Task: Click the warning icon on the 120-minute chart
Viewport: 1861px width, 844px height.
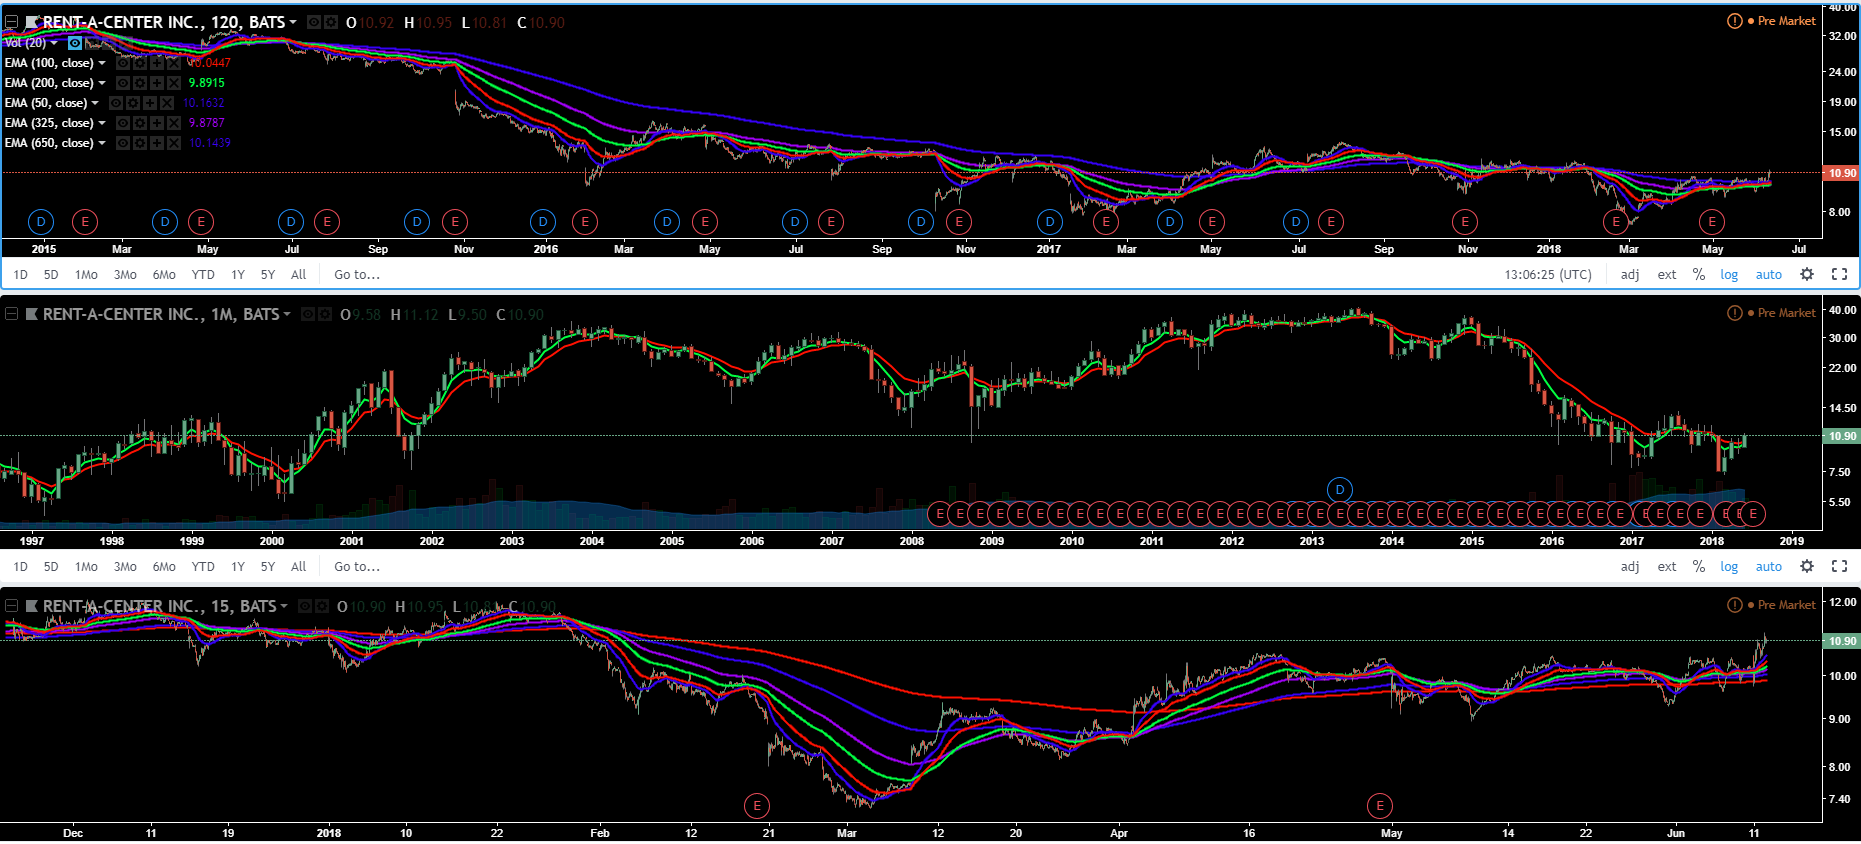Action: (x=1735, y=21)
